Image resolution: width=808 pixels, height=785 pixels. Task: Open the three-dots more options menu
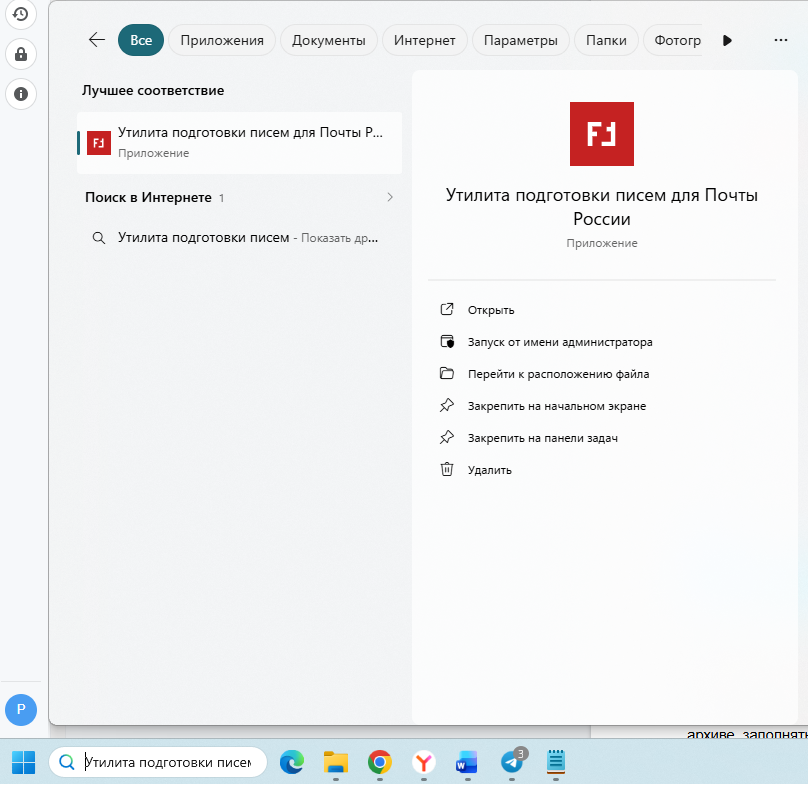tap(781, 40)
